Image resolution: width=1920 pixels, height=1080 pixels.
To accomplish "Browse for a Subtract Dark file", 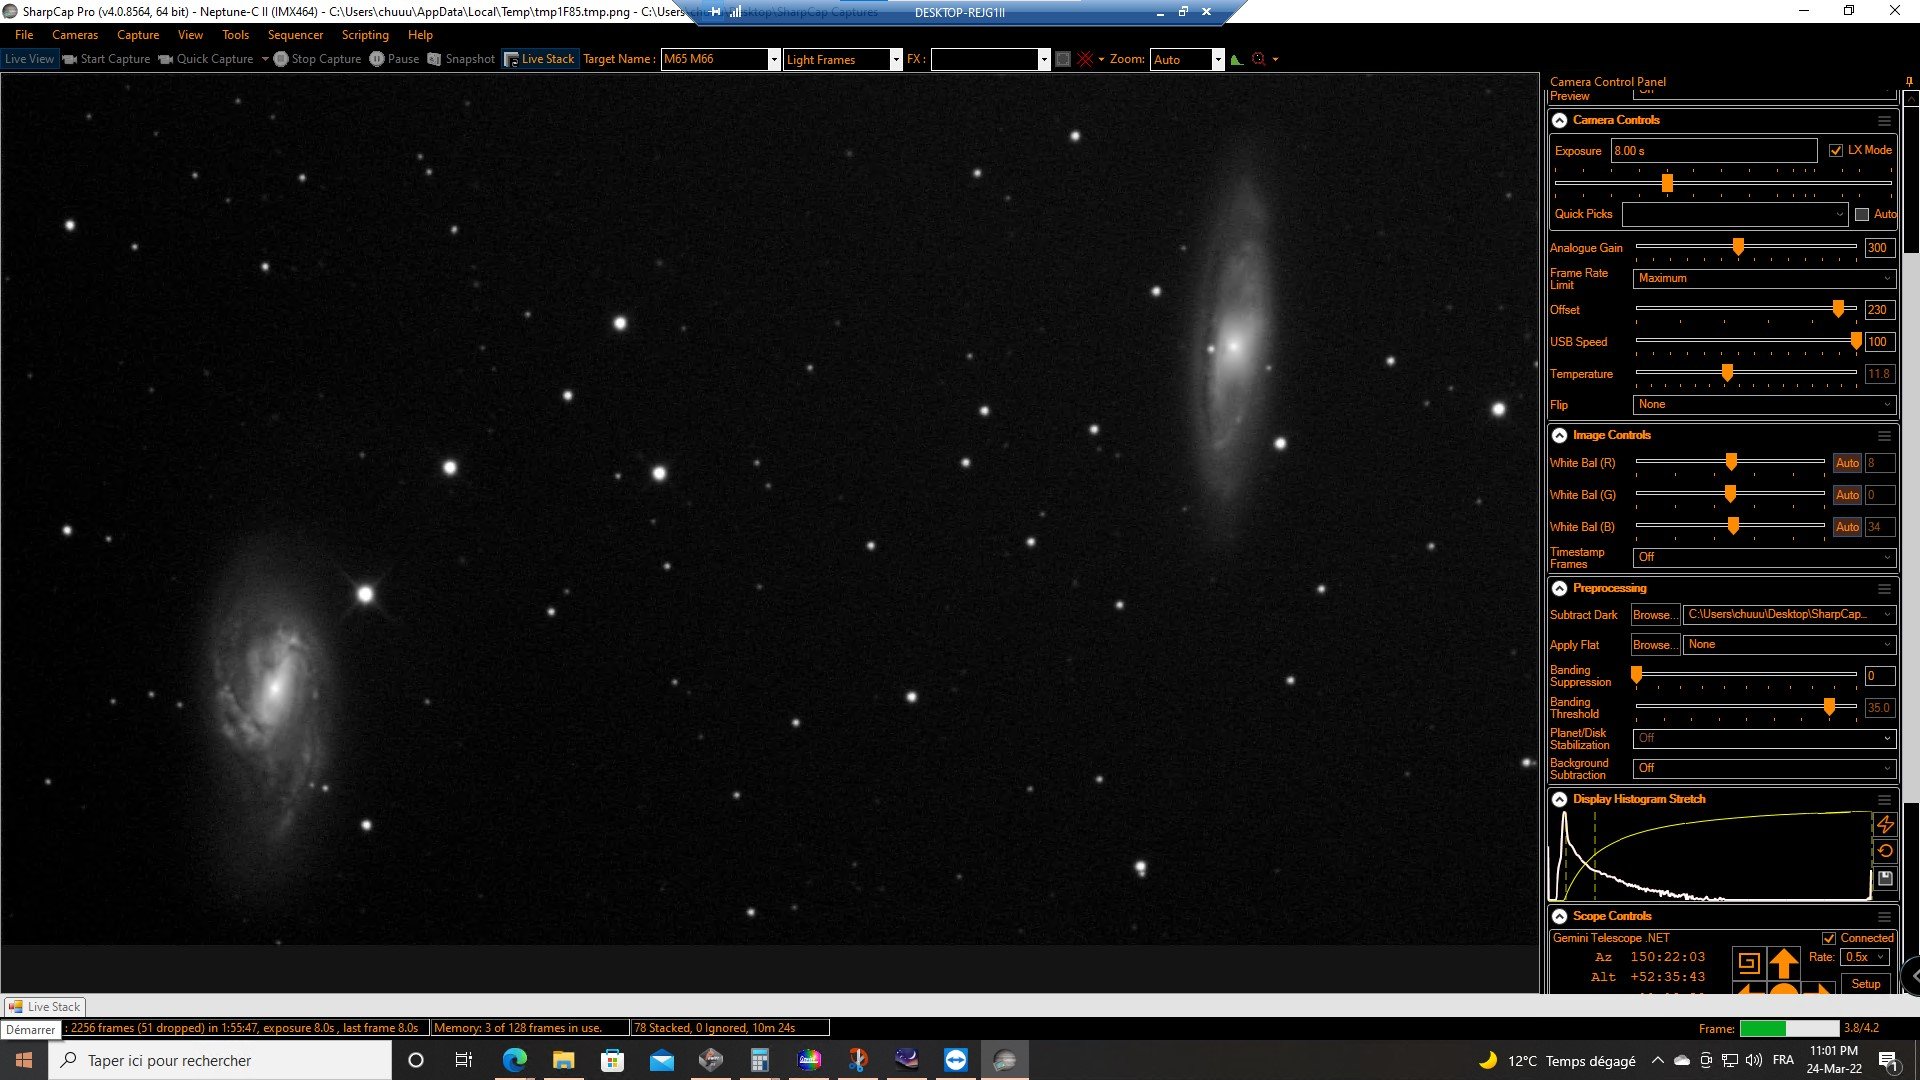I will click(x=1655, y=615).
